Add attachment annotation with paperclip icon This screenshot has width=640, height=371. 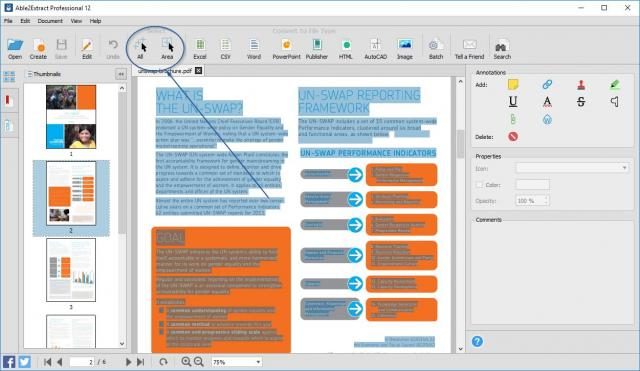point(513,119)
